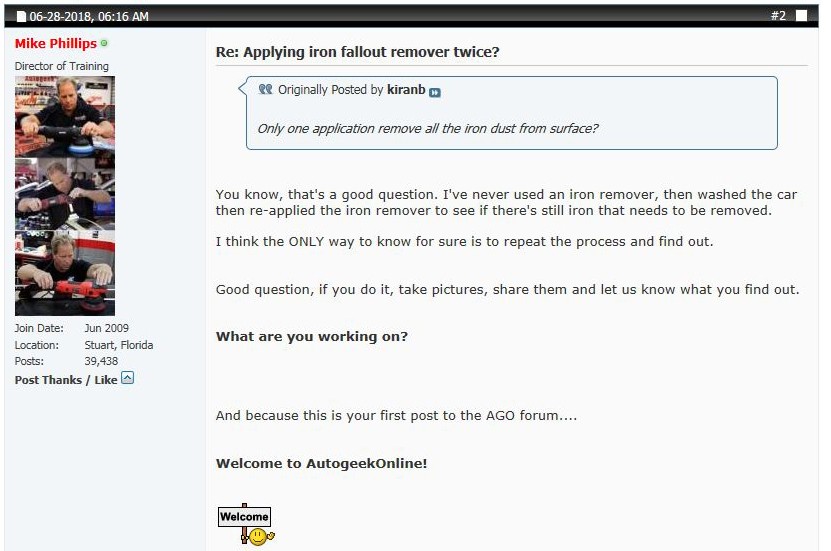831x551 pixels.
Task: Click the post title about iron fallout remover
Action: coord(357,52)
